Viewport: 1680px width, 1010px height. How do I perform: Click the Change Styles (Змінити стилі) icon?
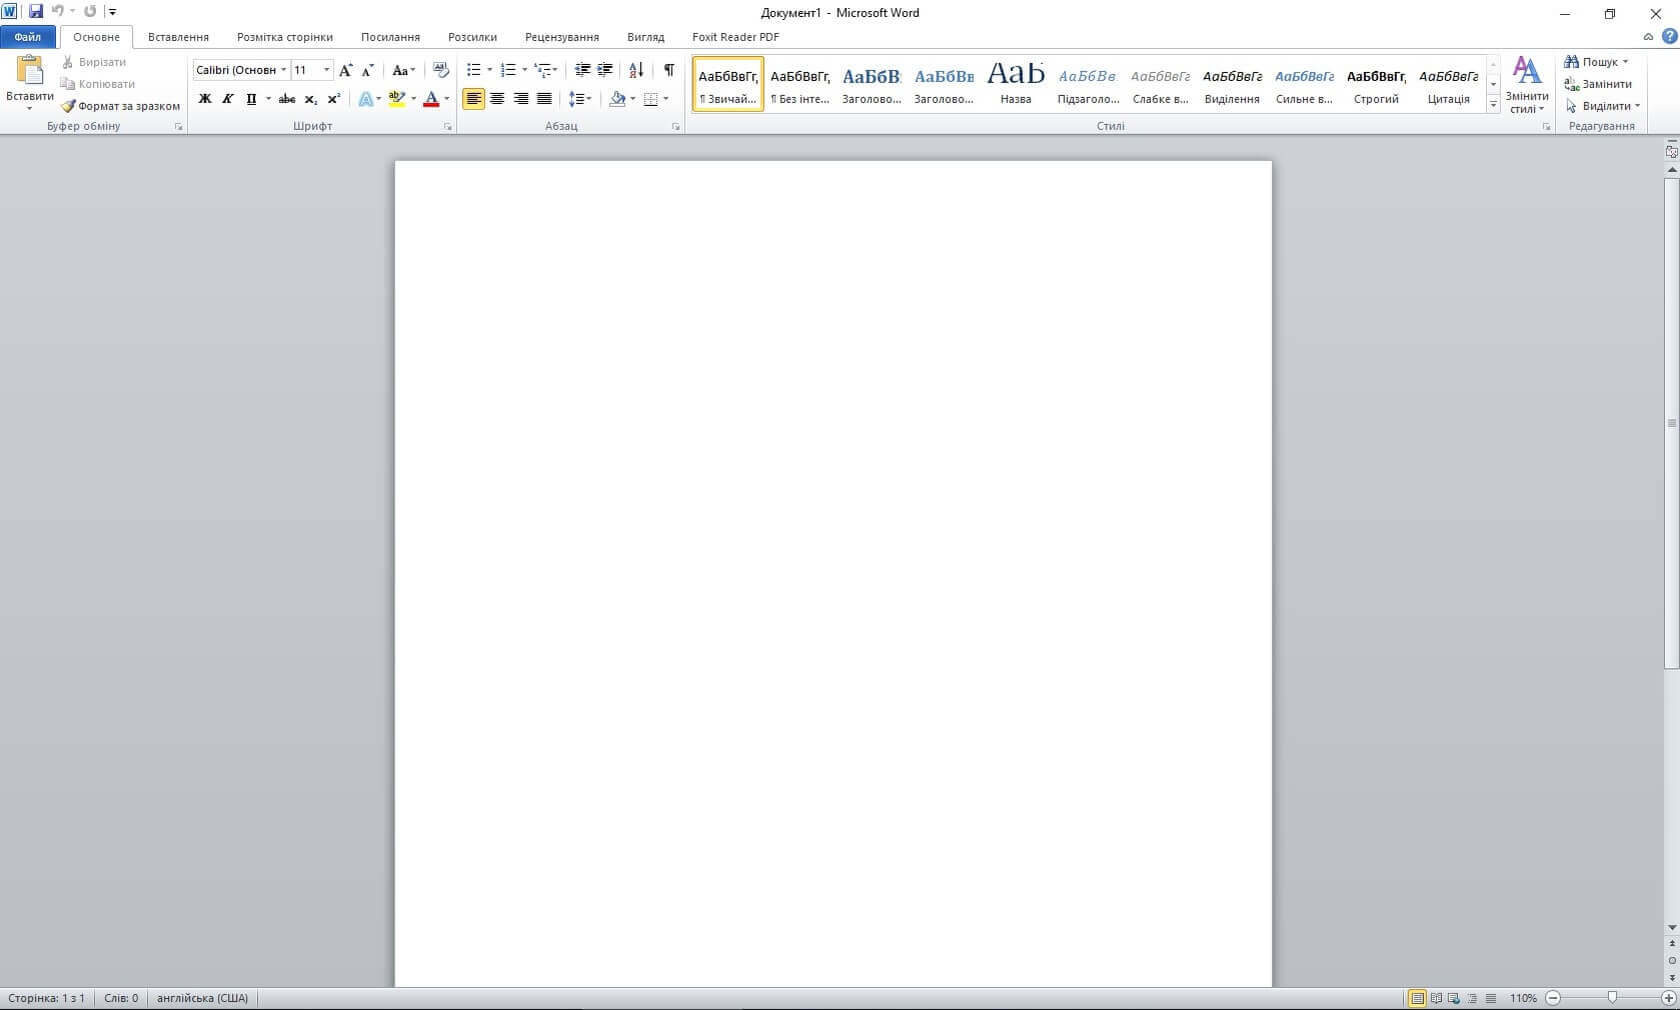pyautogui.click(x=1527, y=72)
